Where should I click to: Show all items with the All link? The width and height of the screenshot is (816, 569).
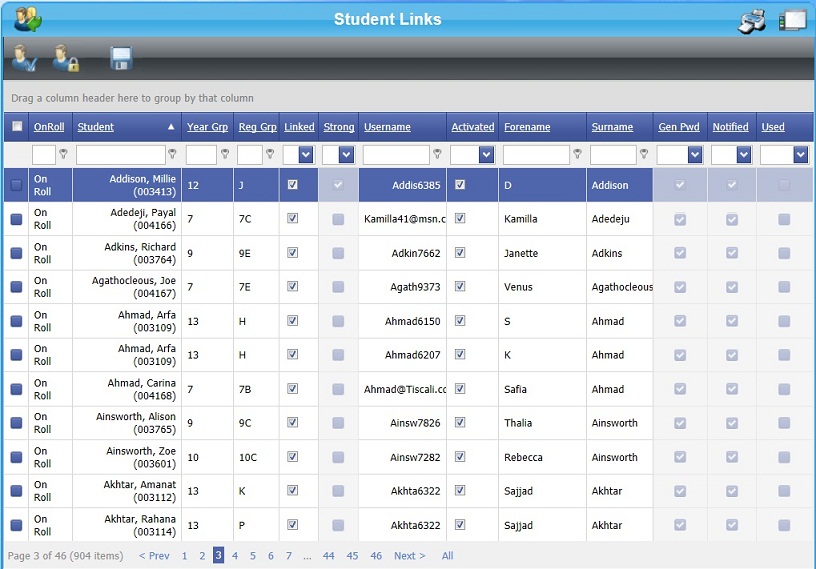click(x=448, y=556)
